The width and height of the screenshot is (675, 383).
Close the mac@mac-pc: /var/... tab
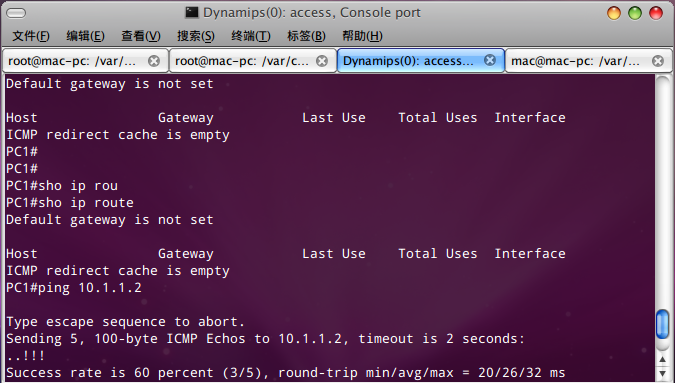point(658,61)
